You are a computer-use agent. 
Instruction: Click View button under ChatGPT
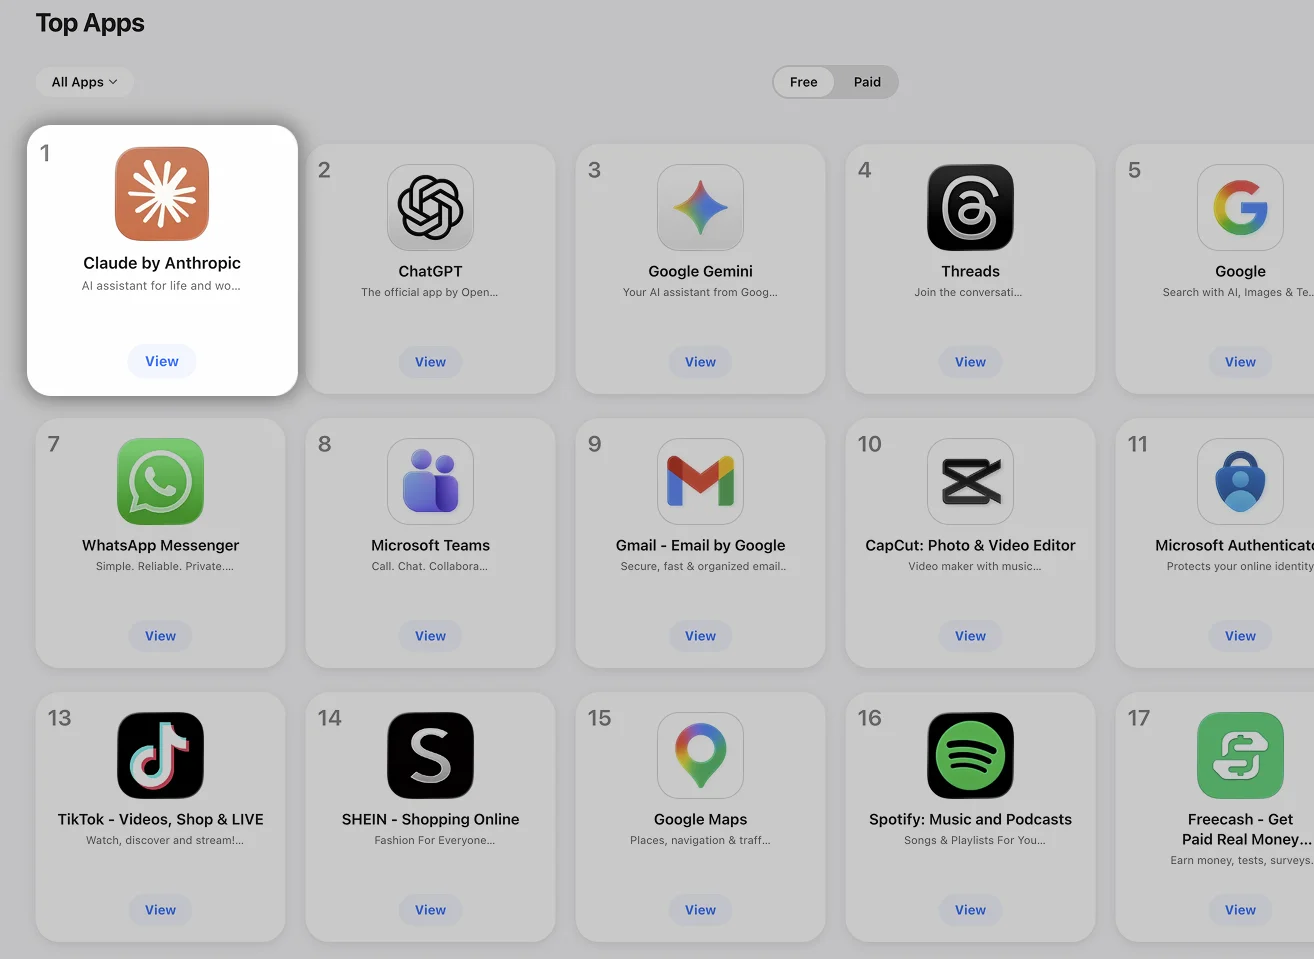click(x=430, y=362)
